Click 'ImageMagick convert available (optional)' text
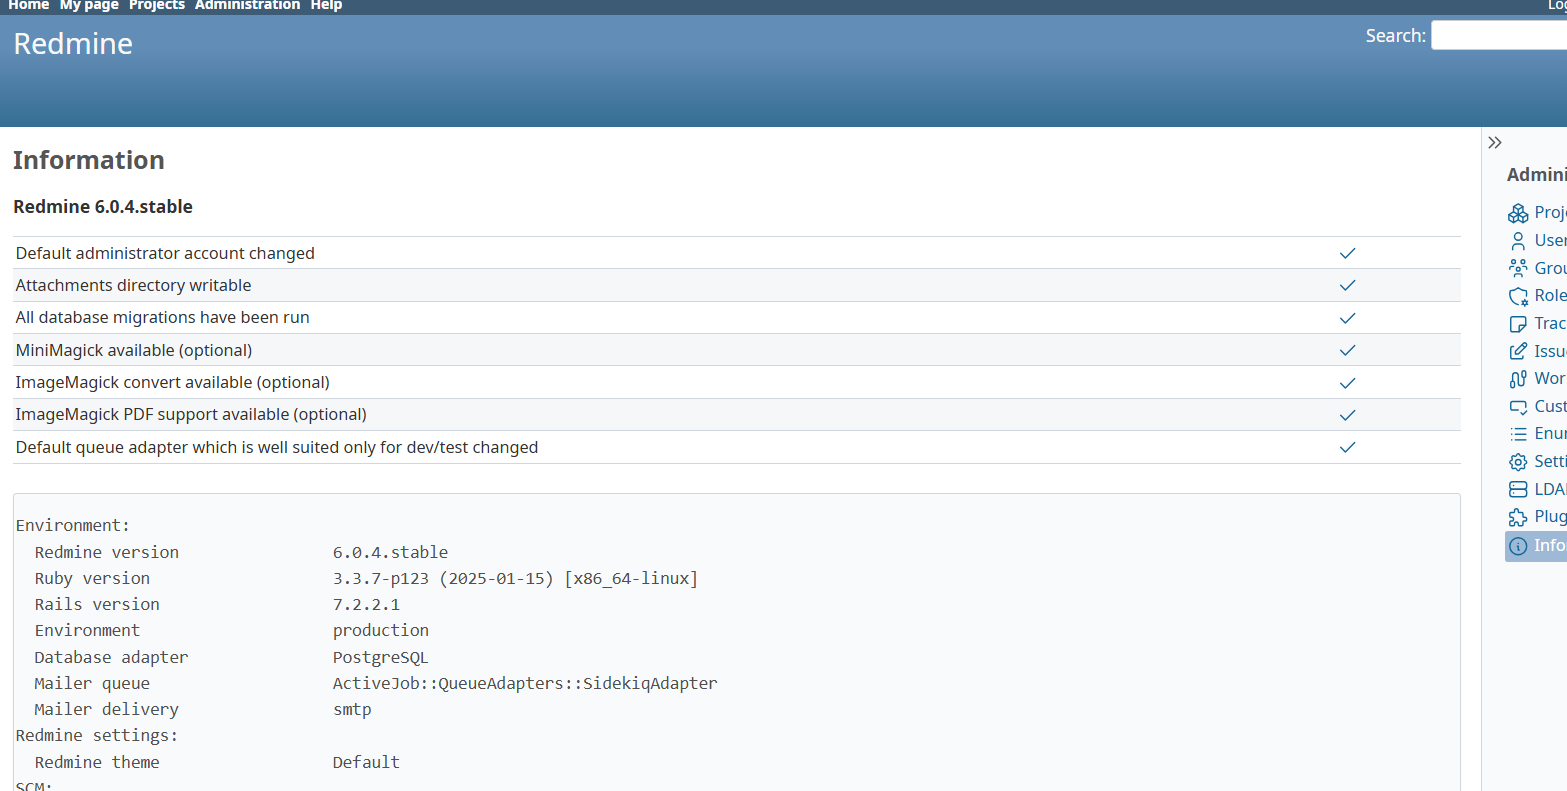The width and height of the screenshot is (1567, 791). click(x=173, y=382)
